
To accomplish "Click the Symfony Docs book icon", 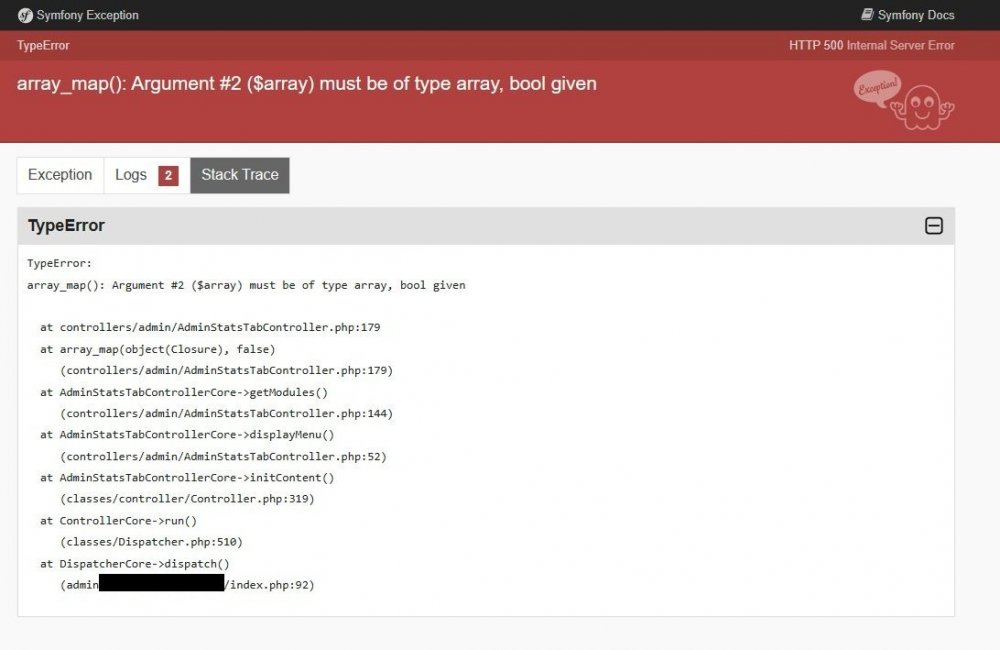I will pos(867,14).
